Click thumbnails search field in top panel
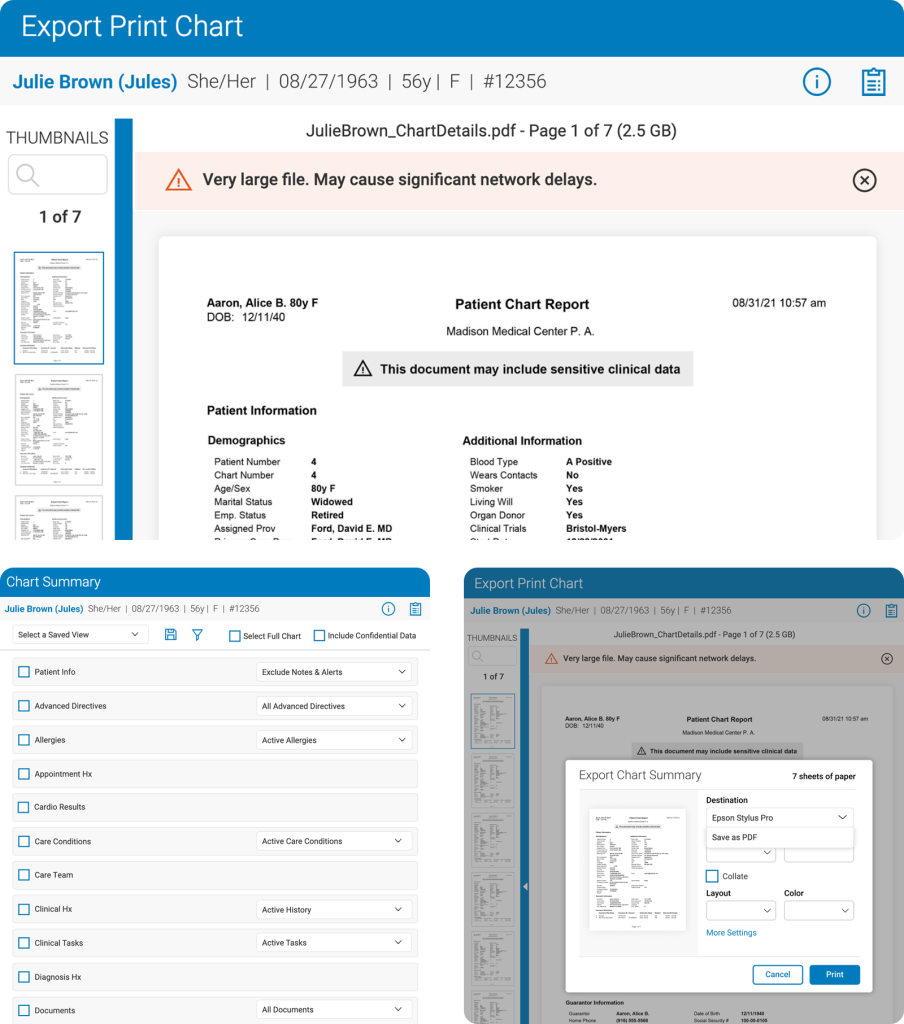904x1024 pixels. point(58,175)
